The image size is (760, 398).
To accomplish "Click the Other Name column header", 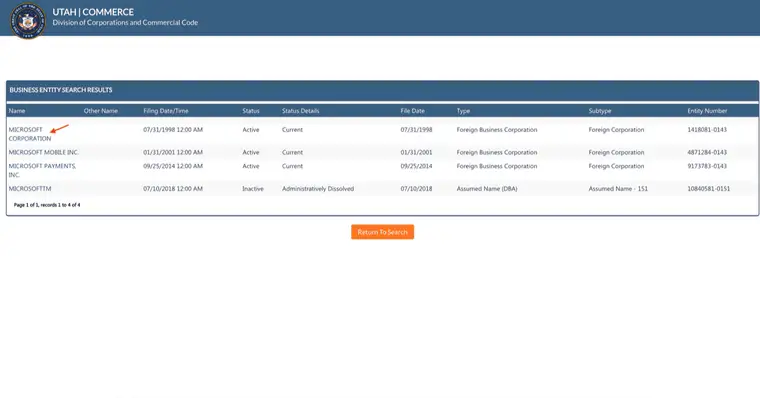I will click(101, 111).
